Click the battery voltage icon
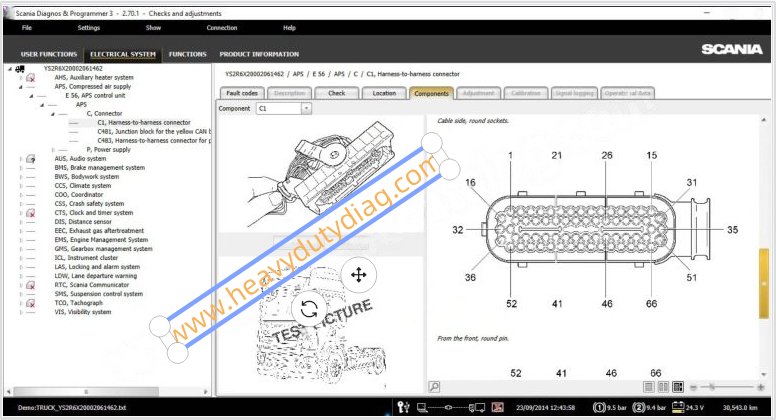This screenshot has width=776, height=420. tap(678, 407)
